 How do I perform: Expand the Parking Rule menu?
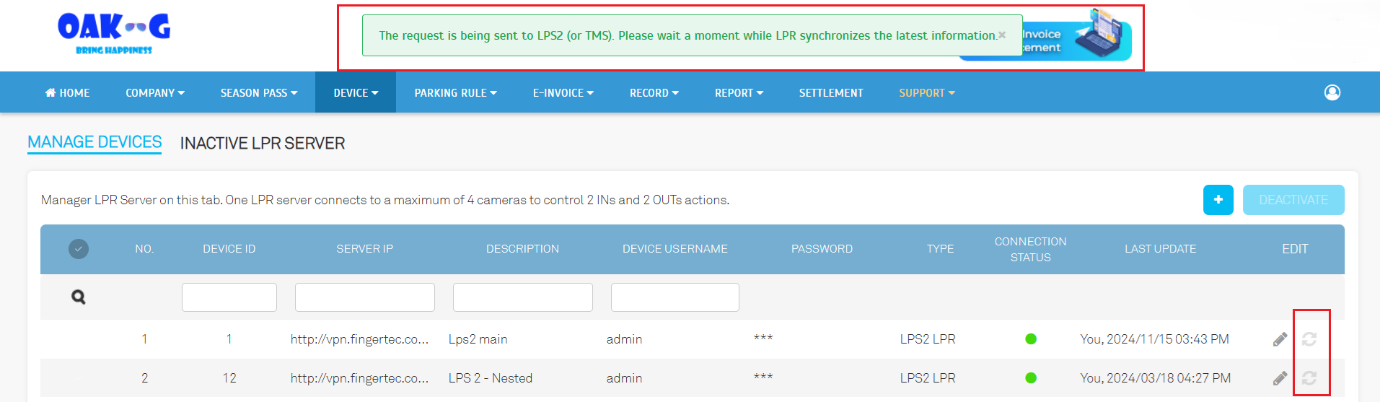(x=455, y=93)
